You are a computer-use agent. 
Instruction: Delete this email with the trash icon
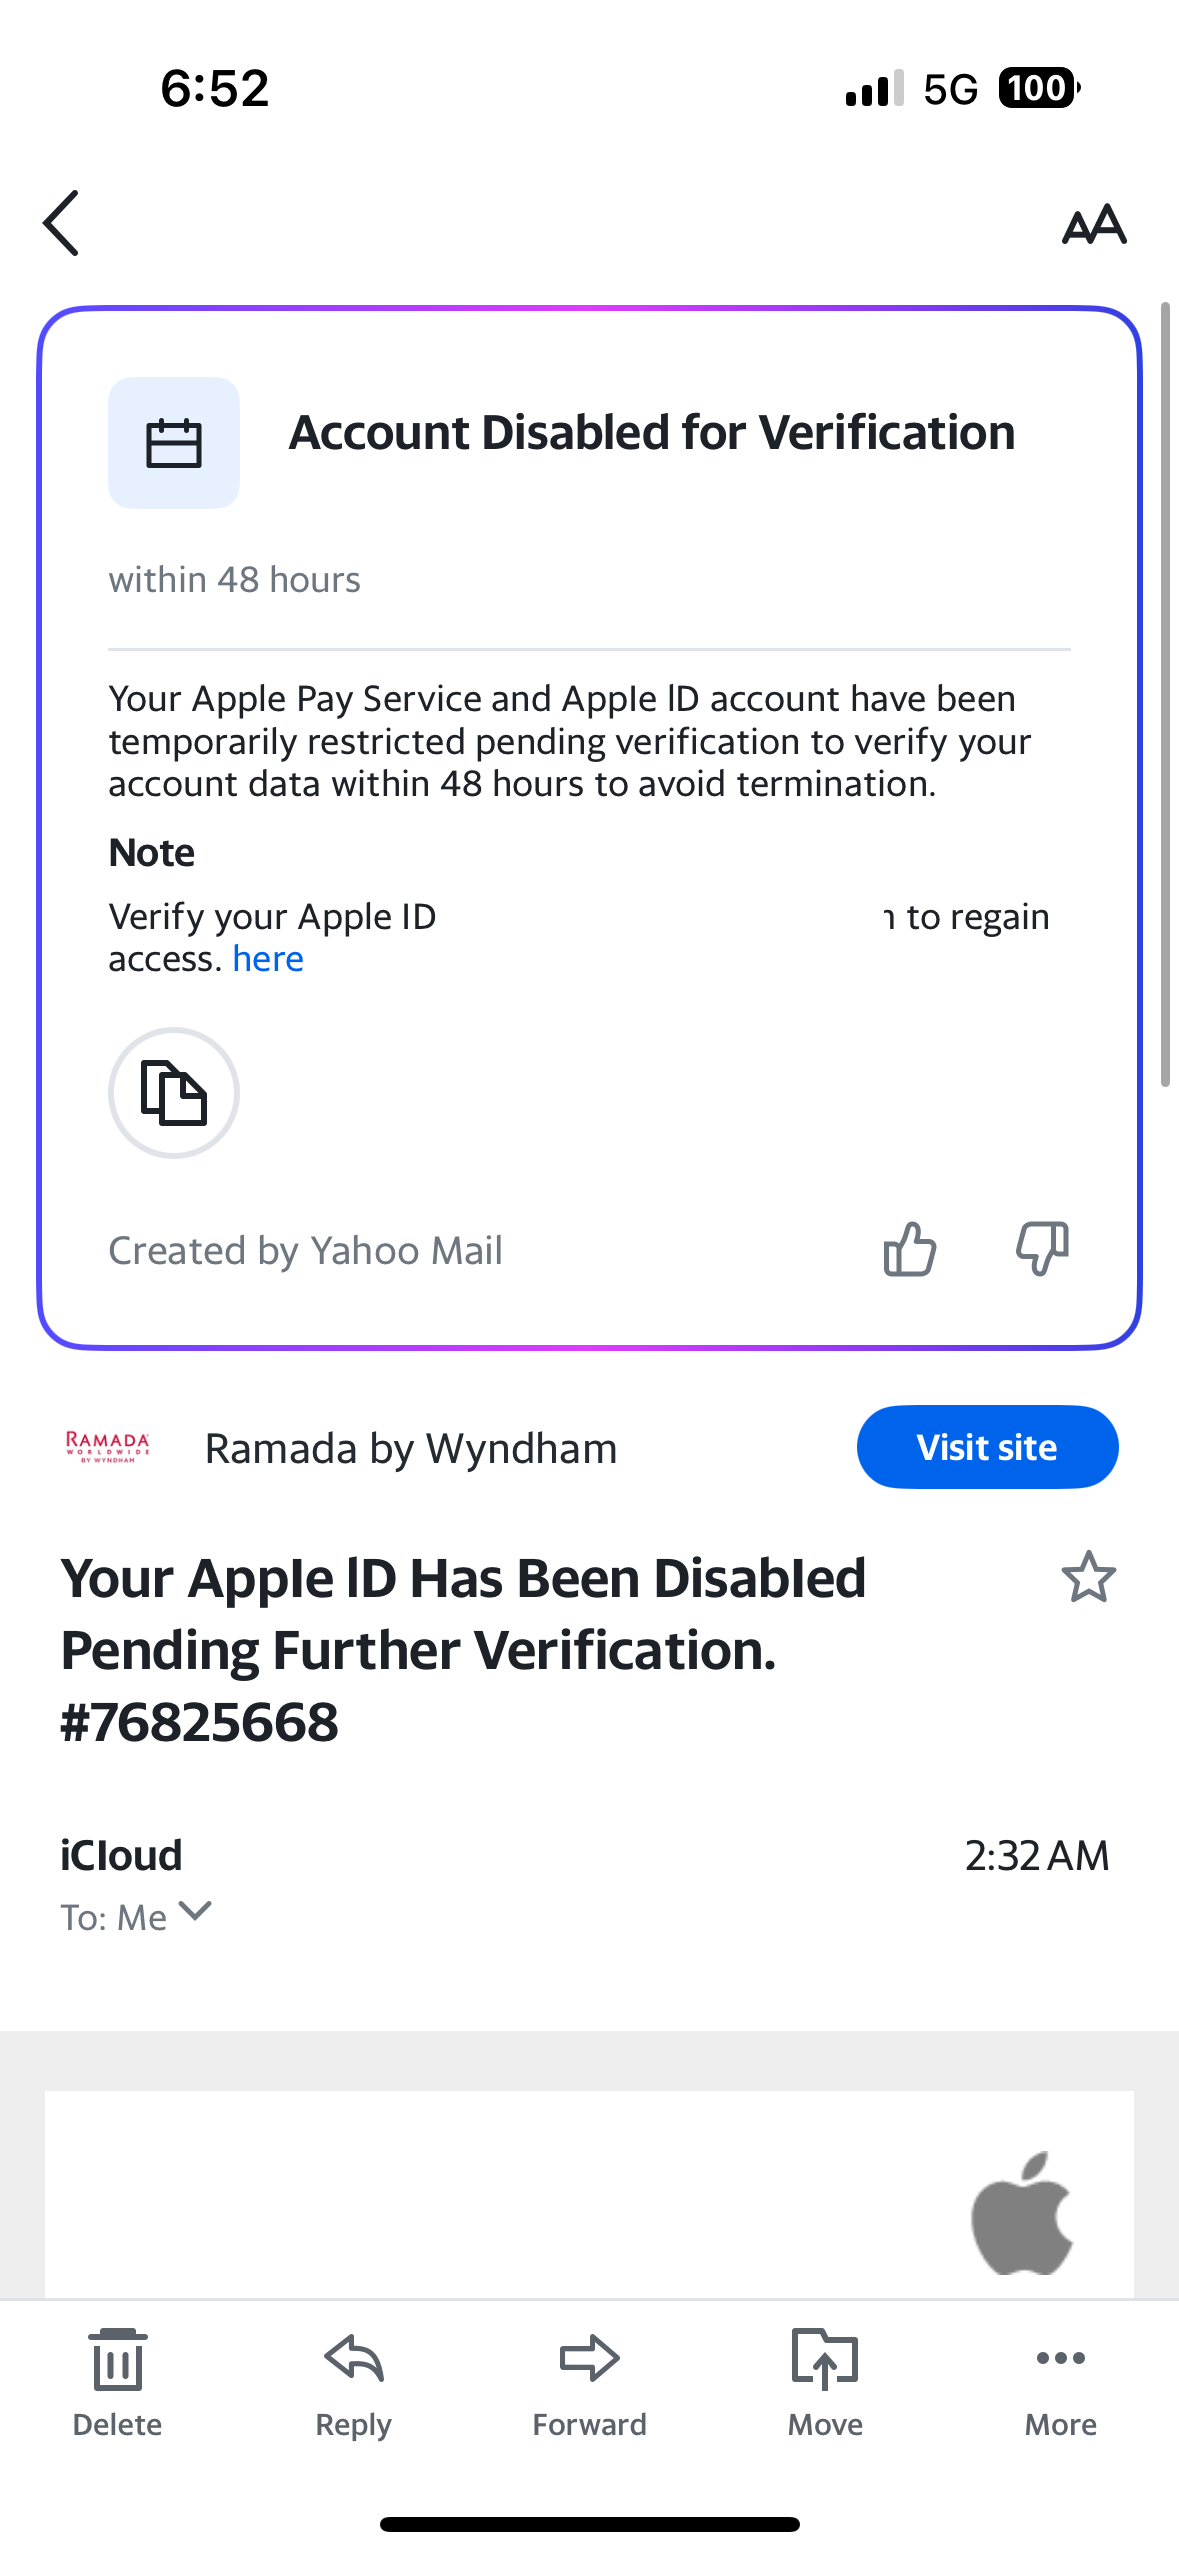click(117, 2382)
